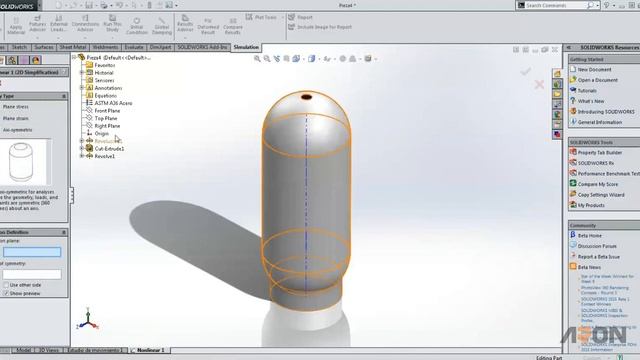Switch to the Nonlinear 1 study tab
Image resolution: width=640 pixels, height=360 pixels.
[x=151, y=350]
